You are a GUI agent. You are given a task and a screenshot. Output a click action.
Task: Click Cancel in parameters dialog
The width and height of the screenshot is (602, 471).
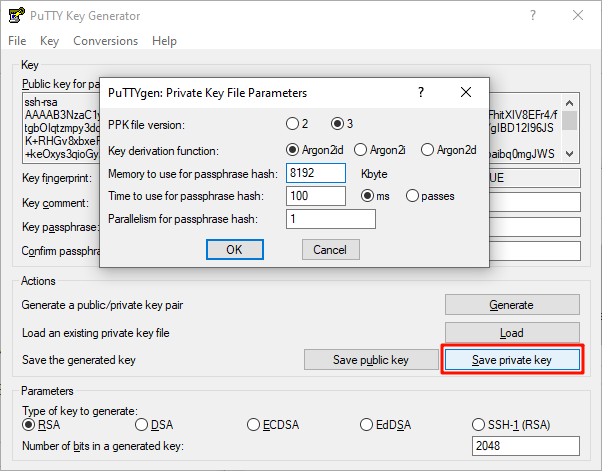(331, 250)
